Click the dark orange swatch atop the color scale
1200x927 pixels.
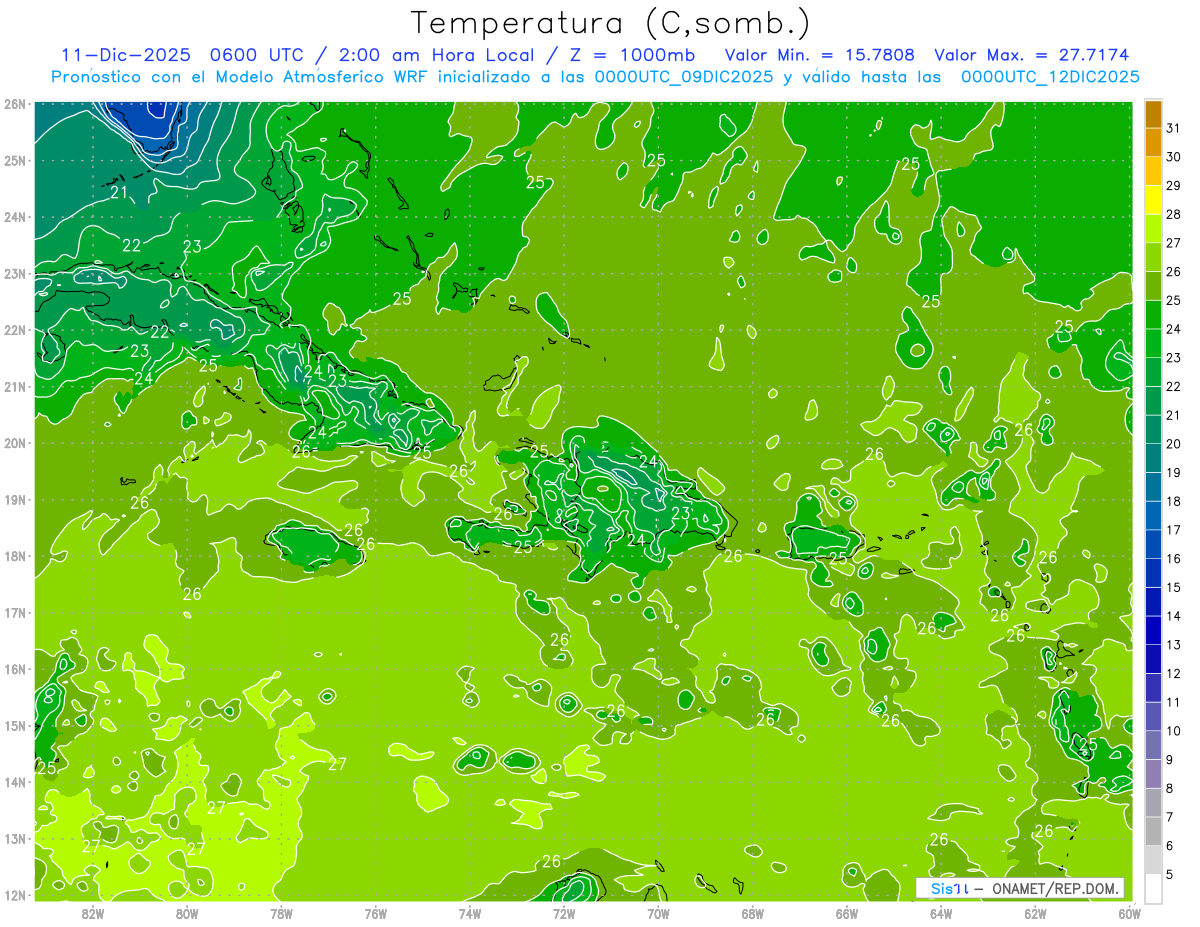[1153, 114]
